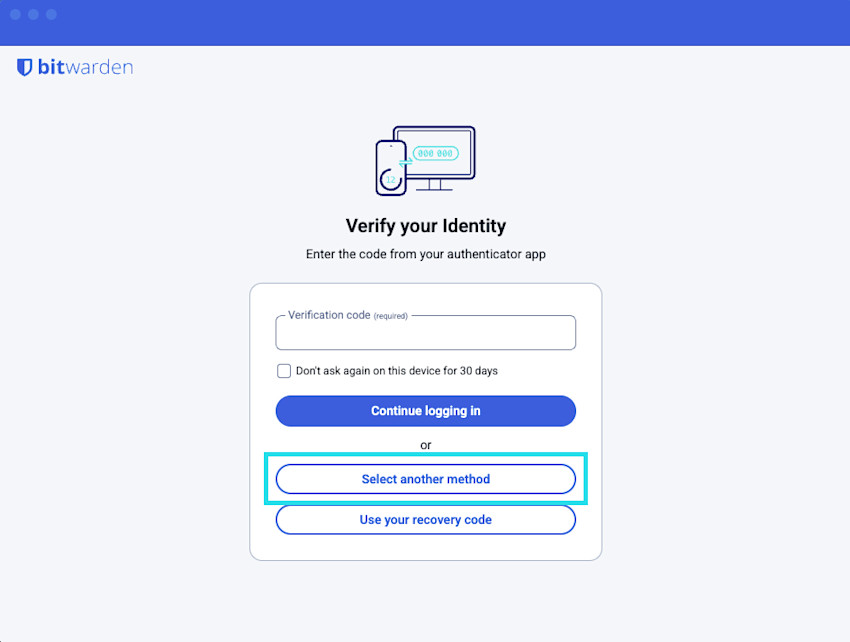850x642 pixels.
Task: Open Use your recovery code option
Action: coord(425,520)
